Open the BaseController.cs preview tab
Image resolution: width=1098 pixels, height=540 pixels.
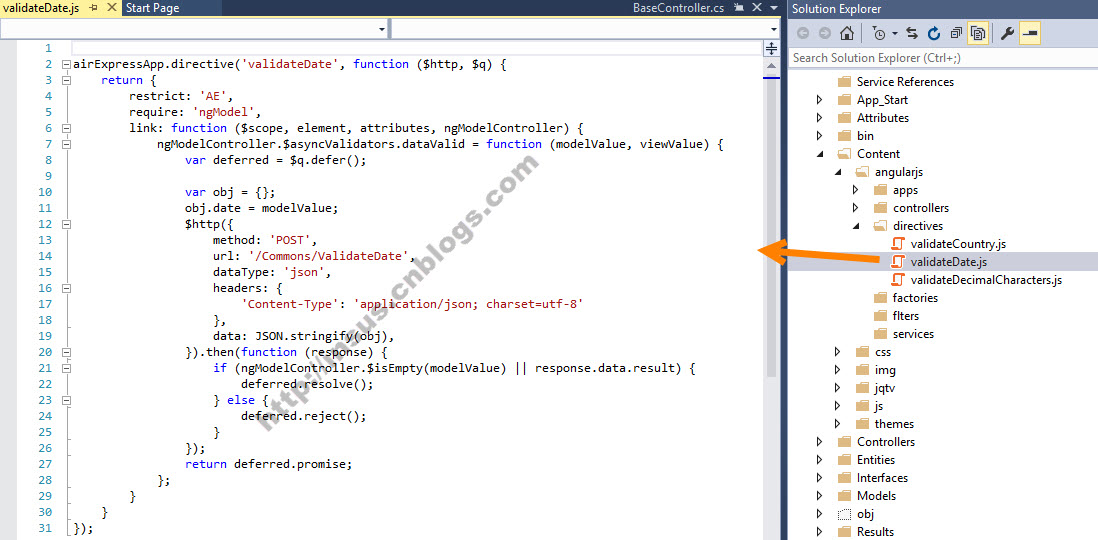[x=679, y=8]
